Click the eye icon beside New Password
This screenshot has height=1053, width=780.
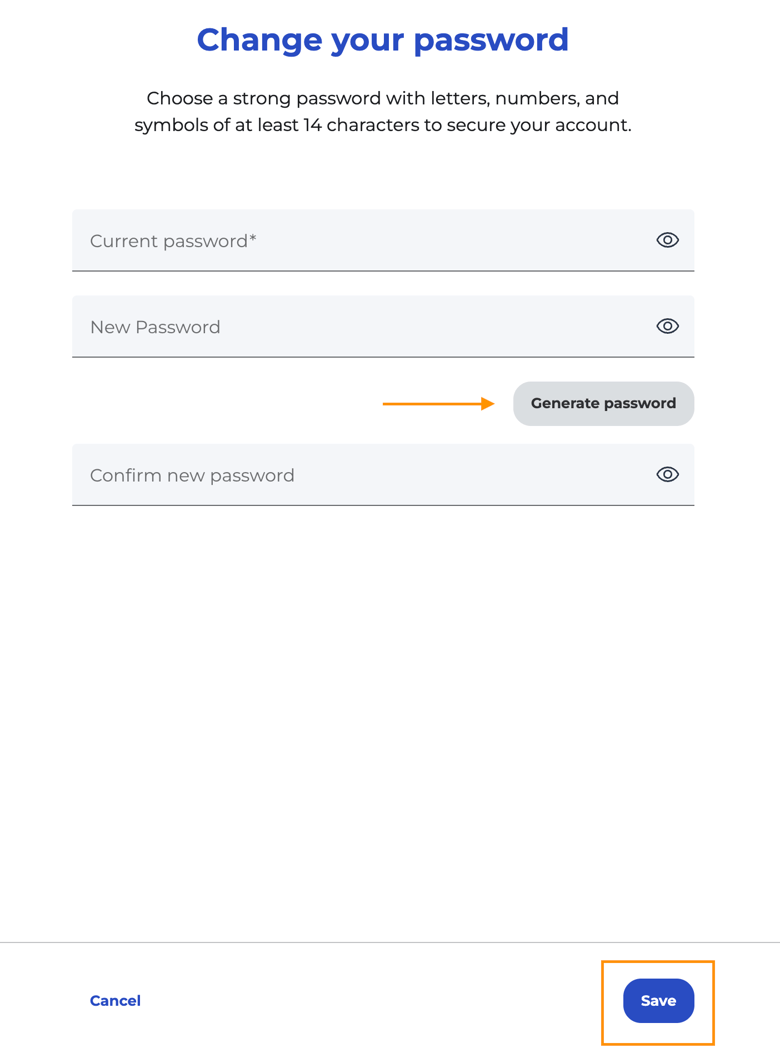(x=666, y=326)
